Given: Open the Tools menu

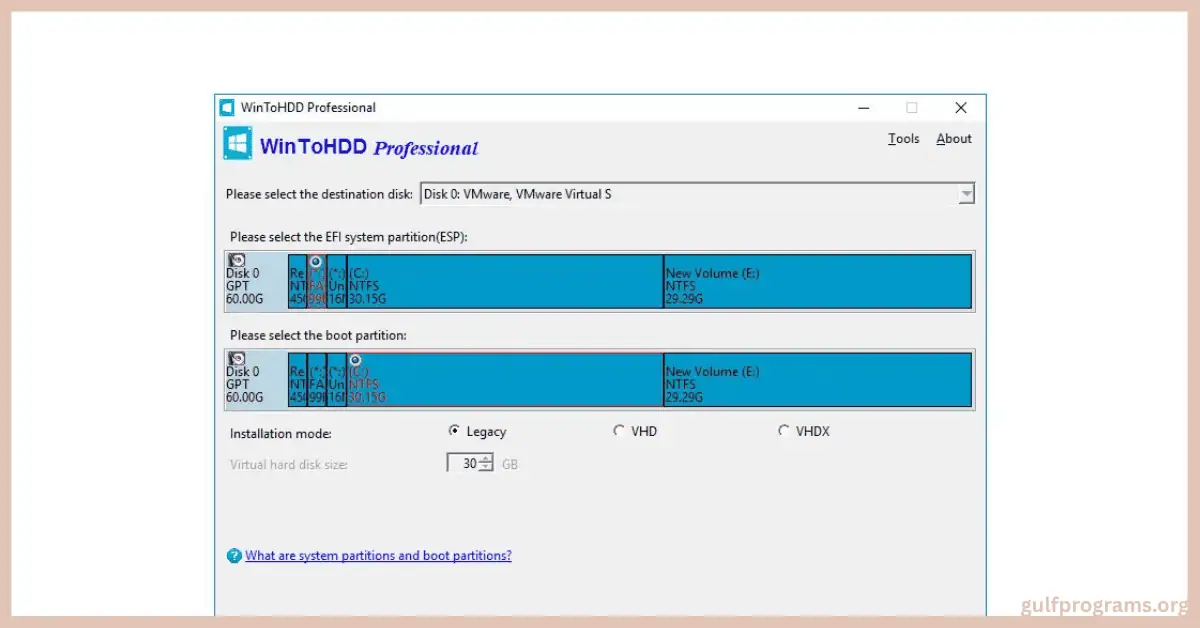Looking at the screenshot, I should coord(903,139).
